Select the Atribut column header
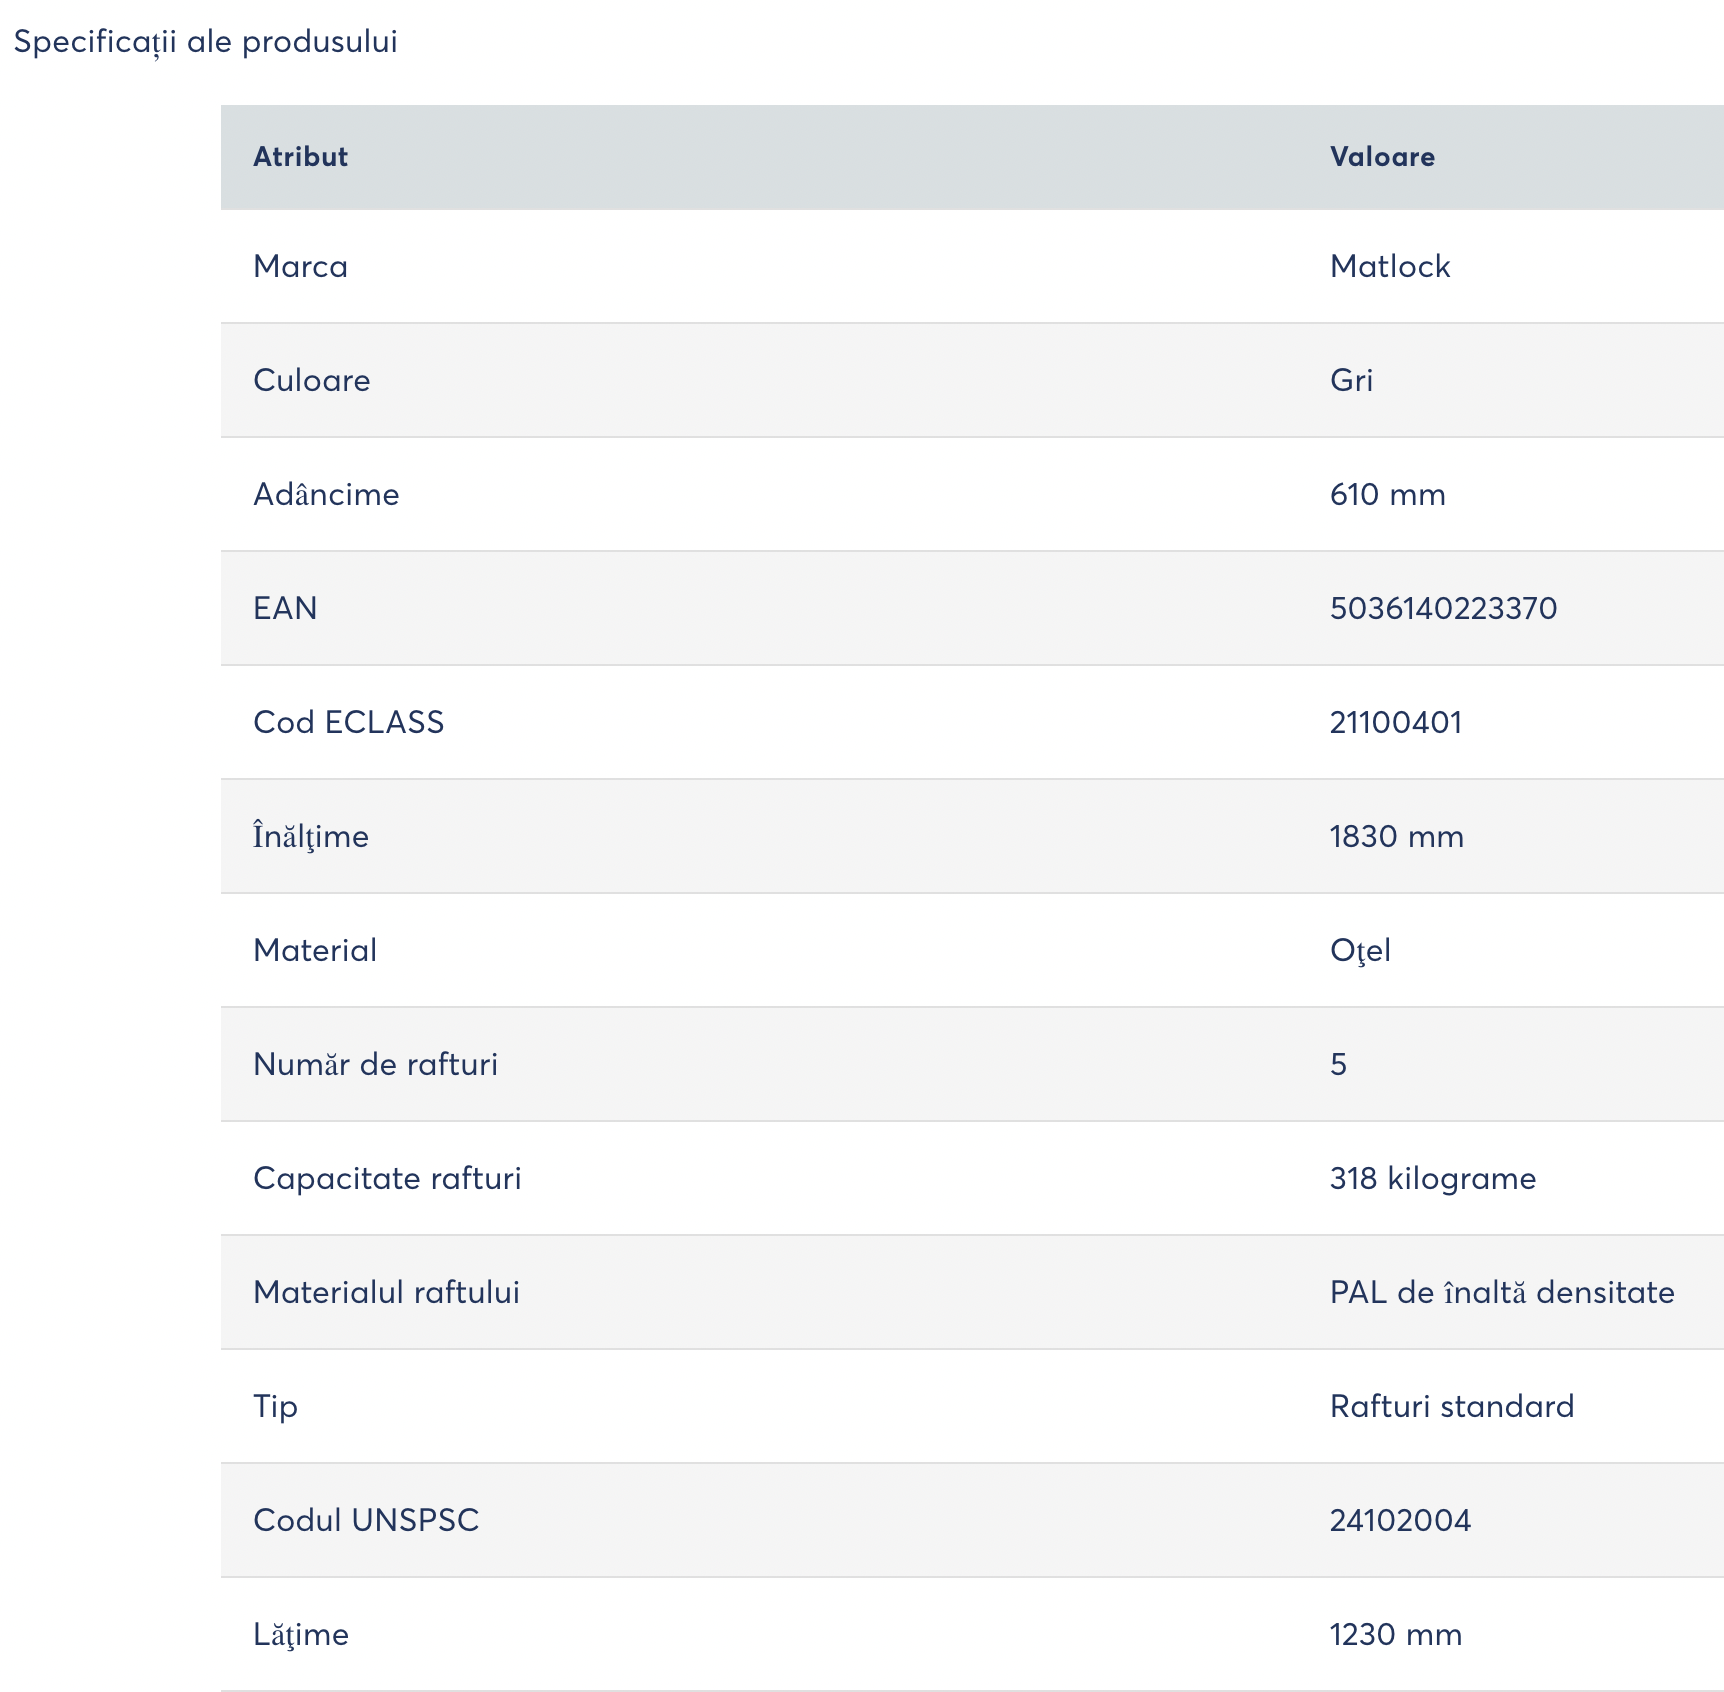The width and height of the screenshot is (1724, 1692). point(300,157)
